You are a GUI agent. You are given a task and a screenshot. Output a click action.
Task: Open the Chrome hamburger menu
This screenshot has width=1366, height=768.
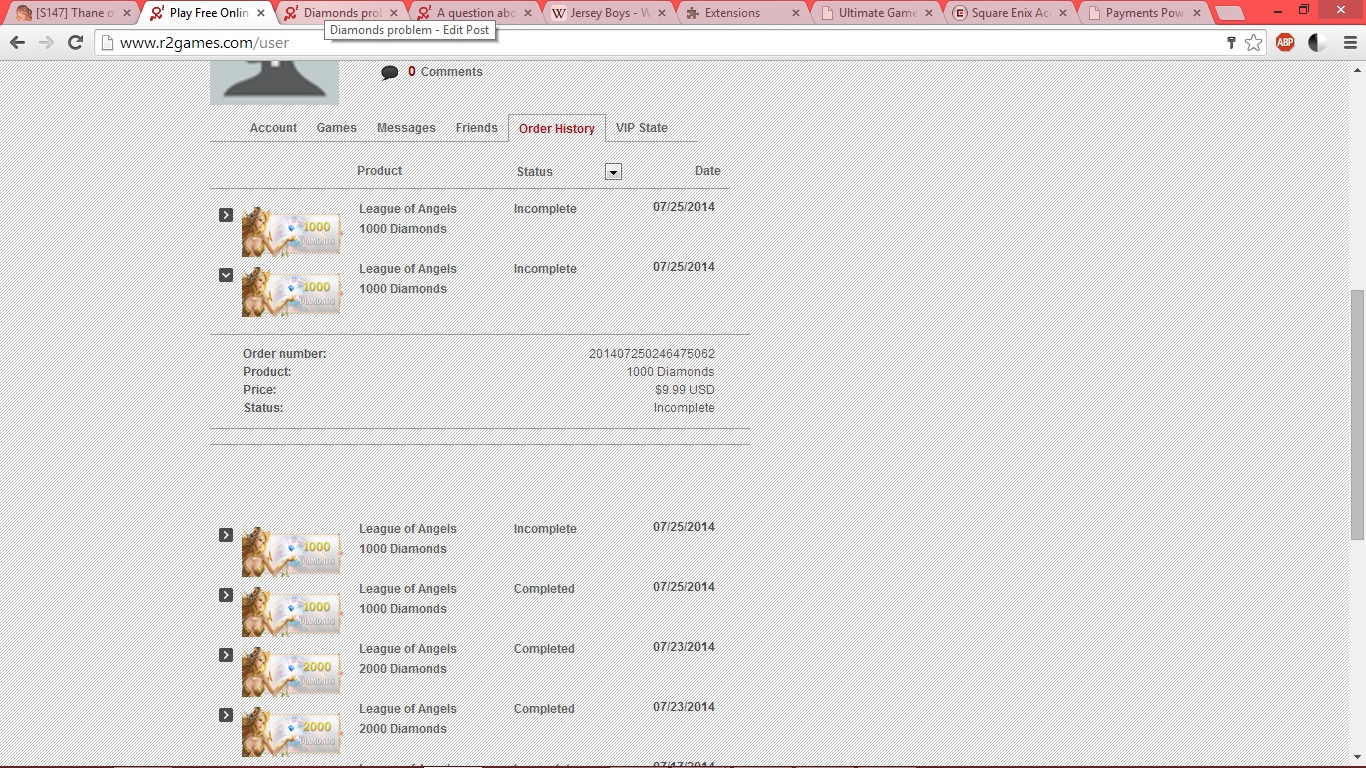click(1350, 43)
